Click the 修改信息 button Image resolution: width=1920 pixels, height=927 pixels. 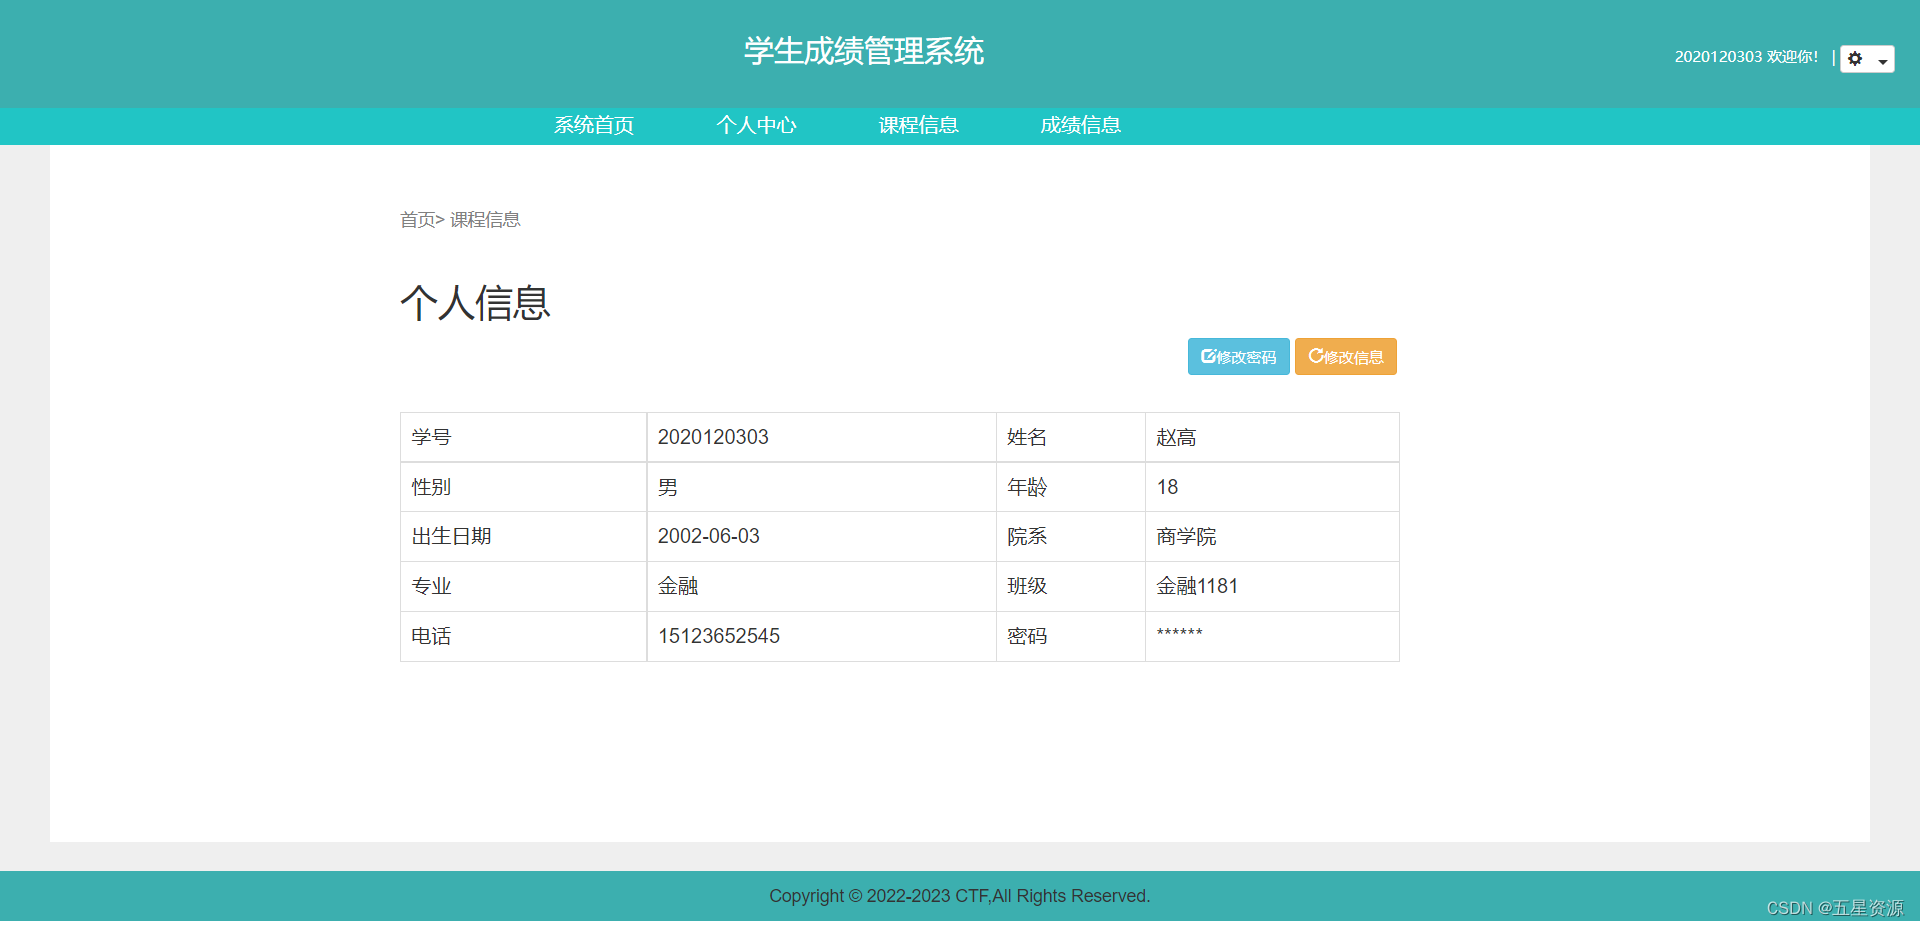coord(1346,357)
